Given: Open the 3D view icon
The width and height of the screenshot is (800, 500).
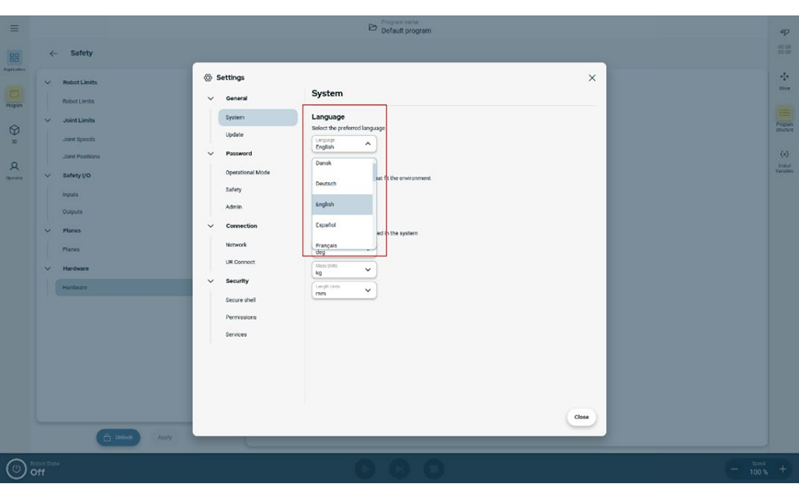Looking at the screenshot, I should [14, 132].
